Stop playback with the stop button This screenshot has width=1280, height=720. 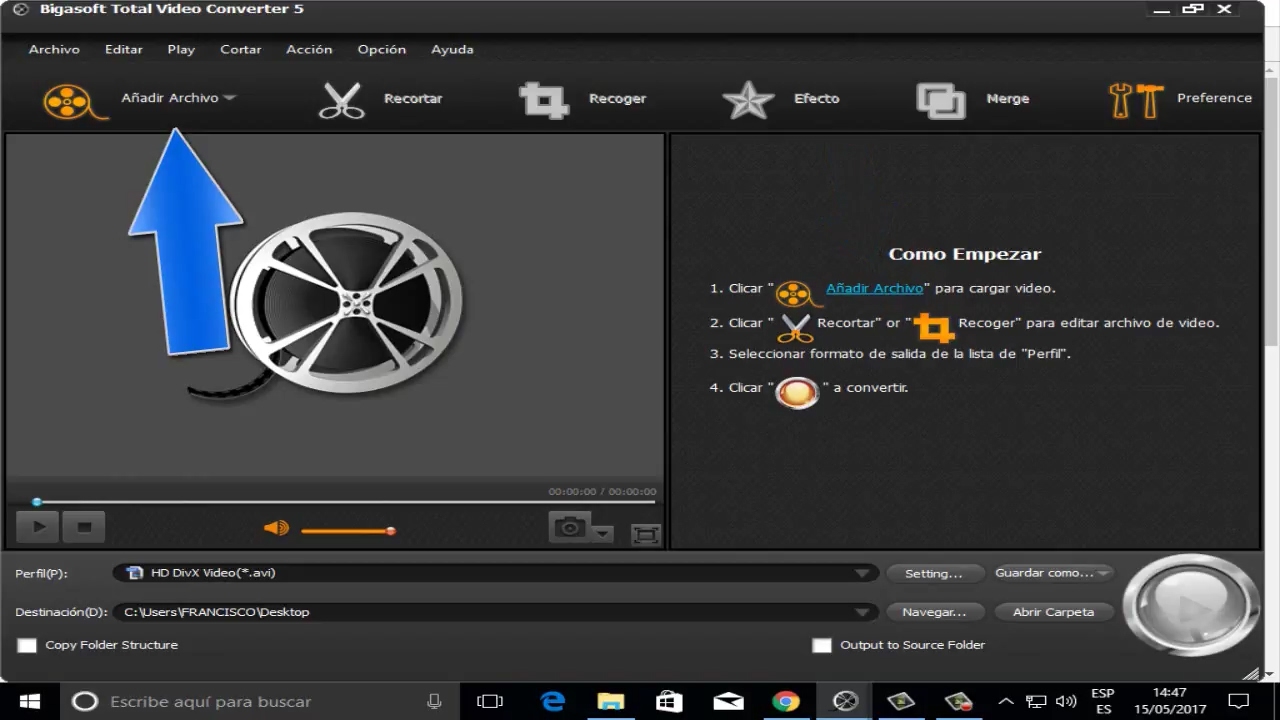pyautogui.click(x=84, y=526)
